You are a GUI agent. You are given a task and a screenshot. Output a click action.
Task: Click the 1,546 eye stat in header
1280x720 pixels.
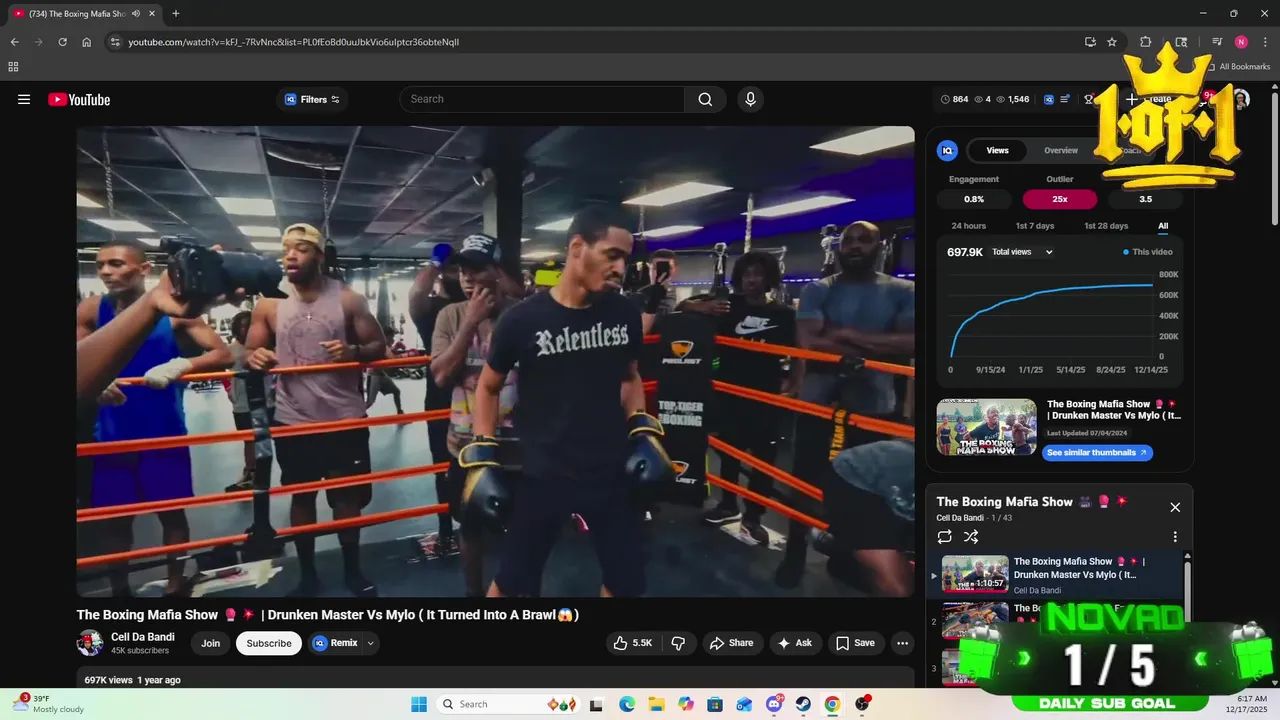1012,99
